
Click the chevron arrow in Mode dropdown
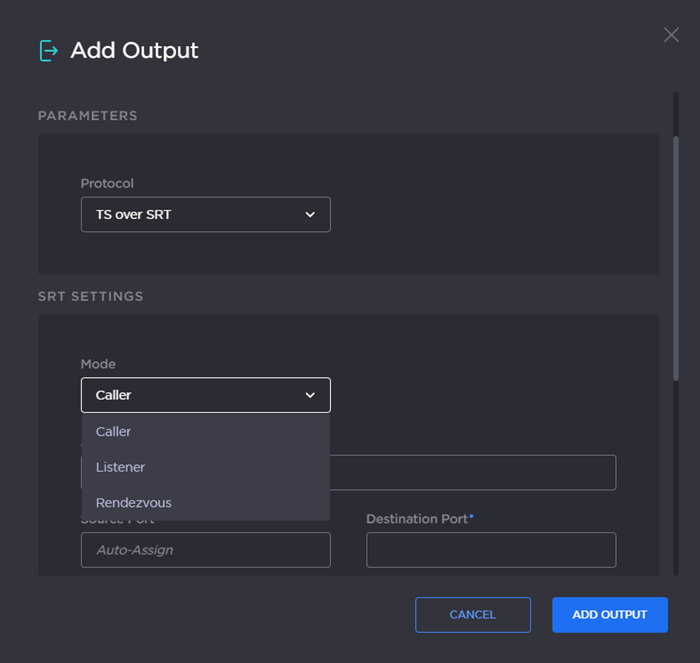[310, 395]
